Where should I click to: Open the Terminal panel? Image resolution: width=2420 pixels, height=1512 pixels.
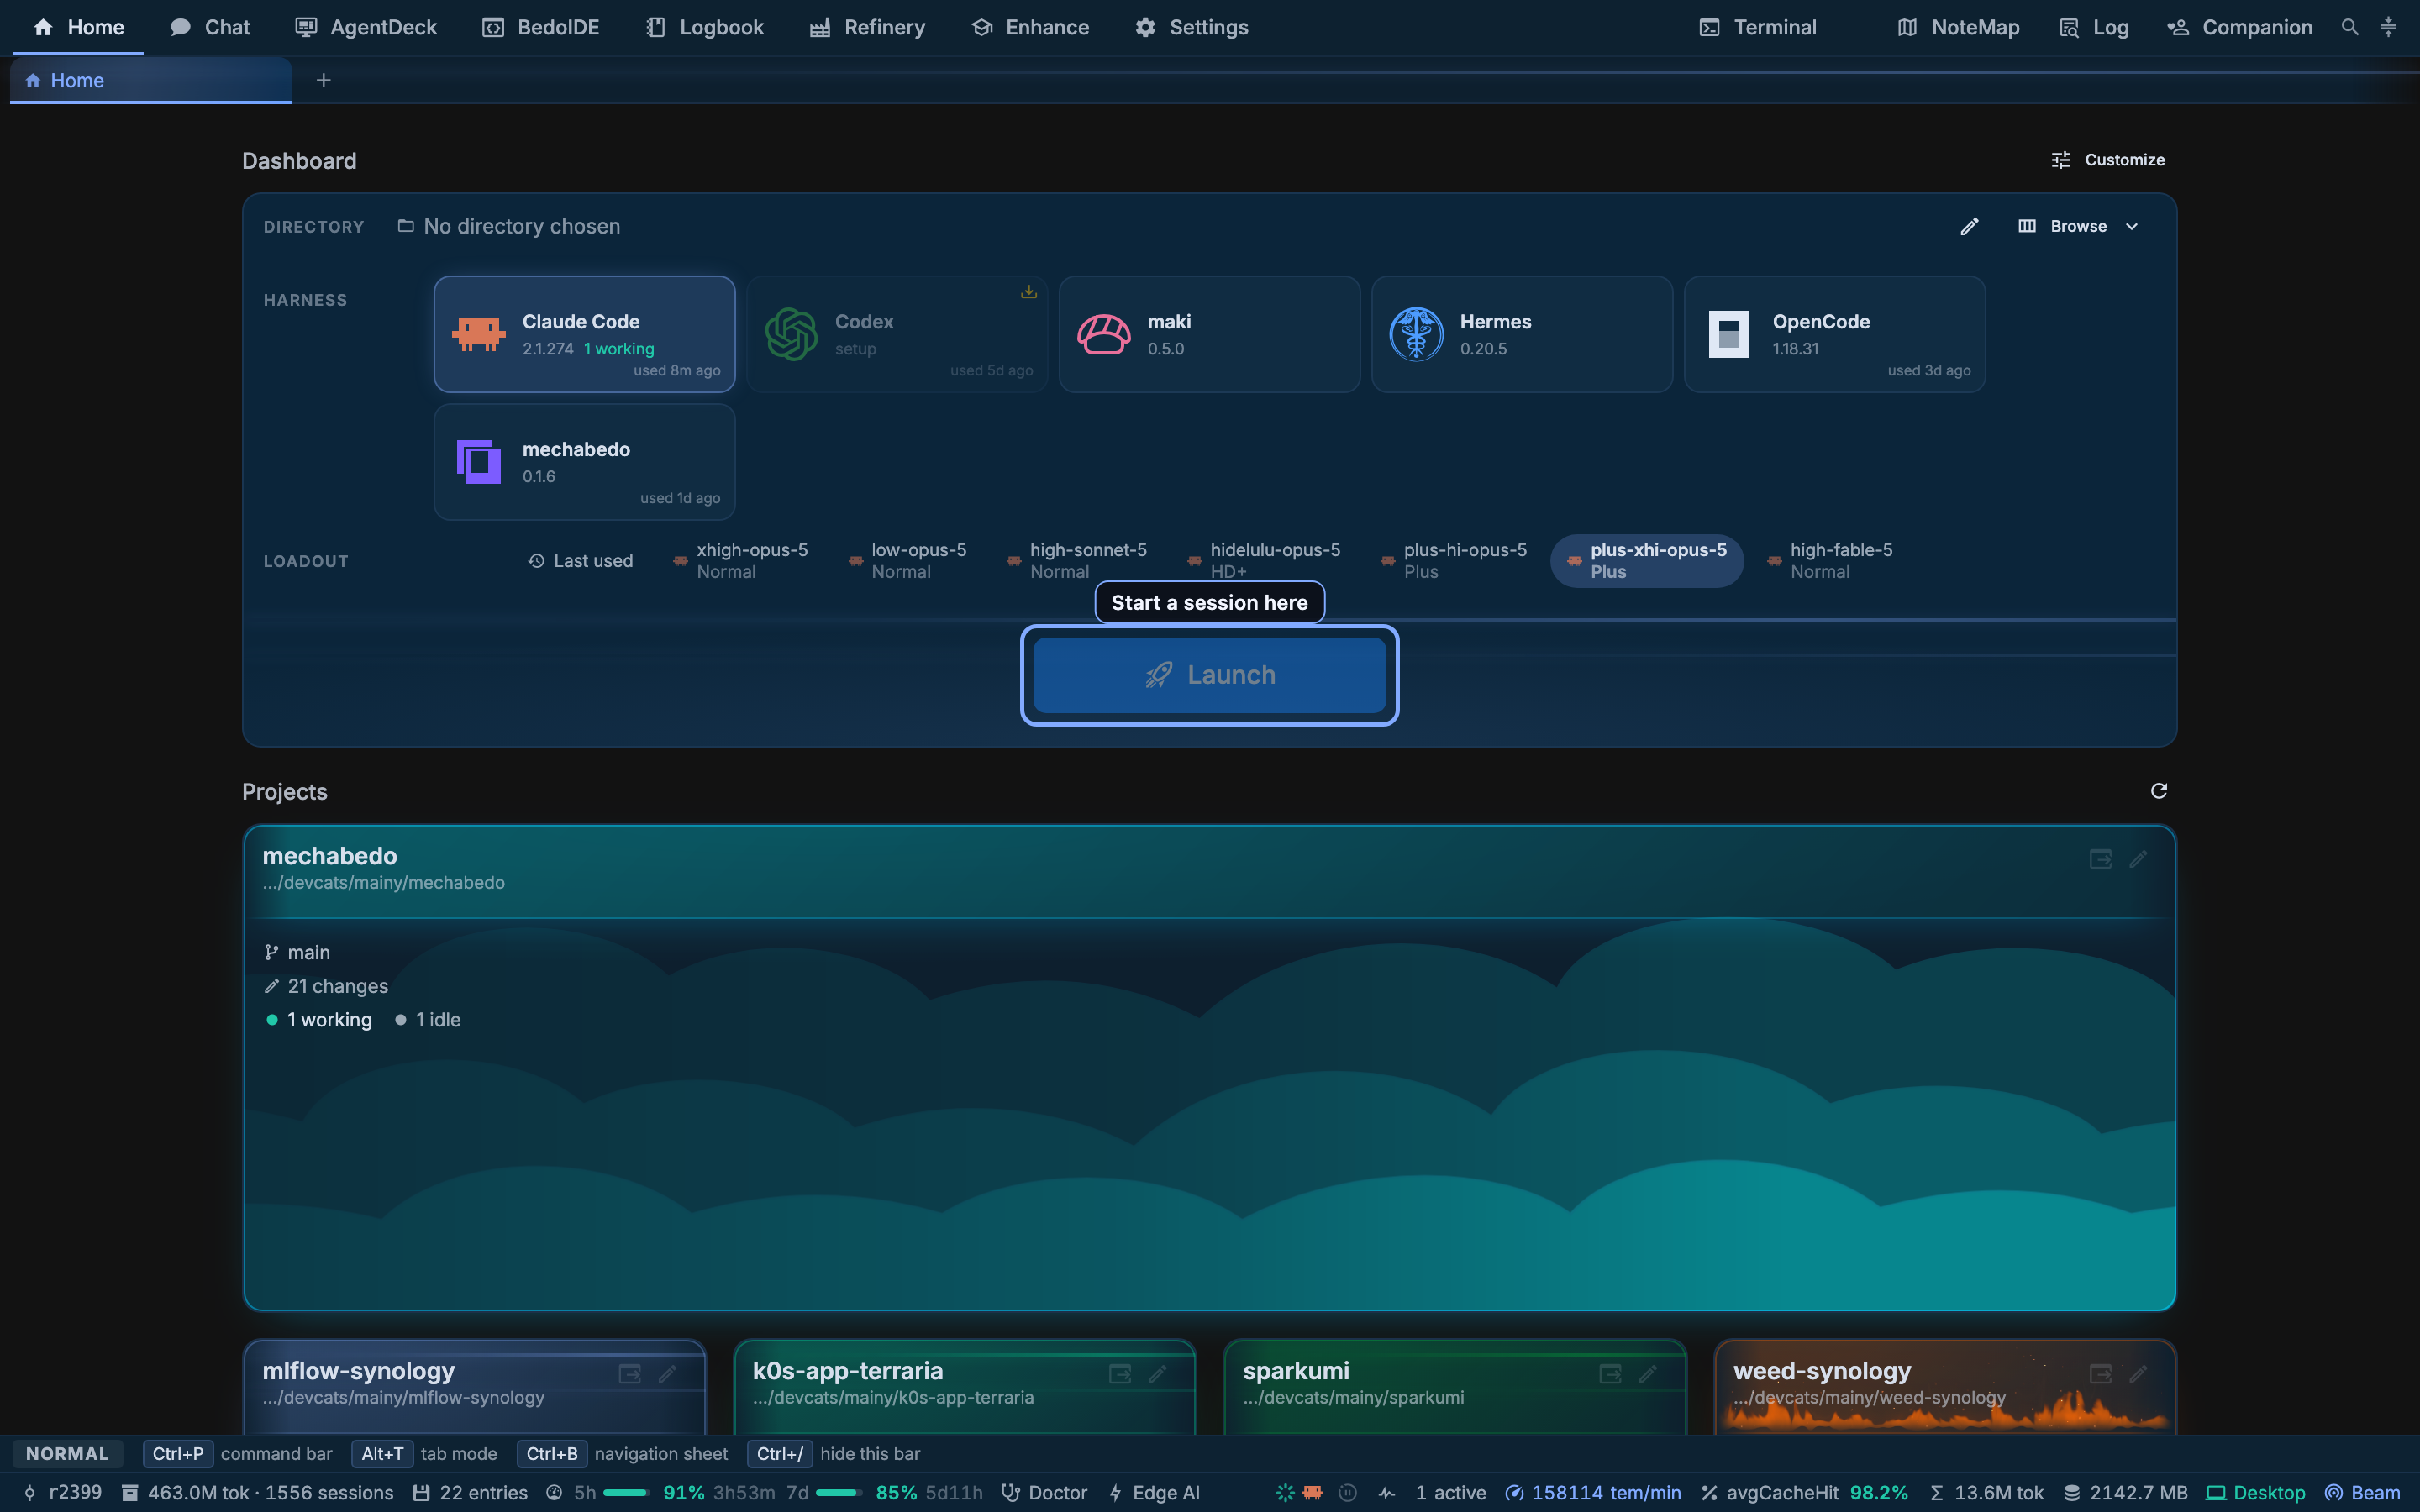pos(1757,27)
